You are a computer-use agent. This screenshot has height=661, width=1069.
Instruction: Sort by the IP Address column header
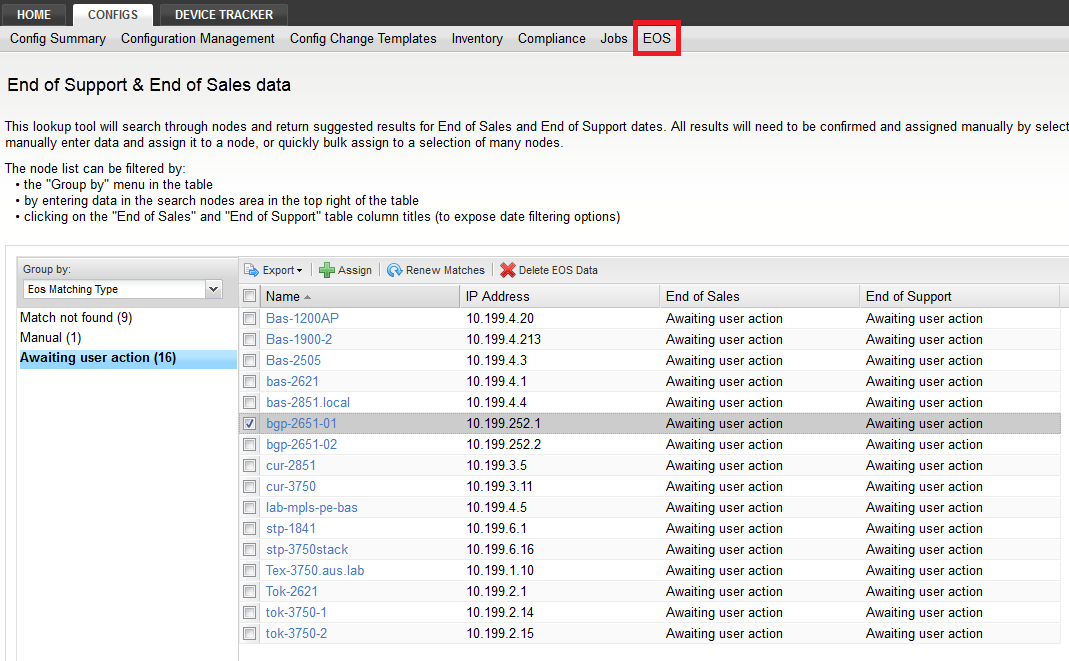coord(559,296)
